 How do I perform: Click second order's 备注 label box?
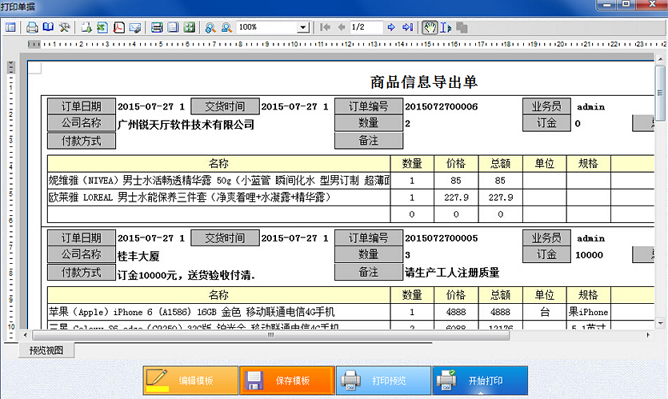[x=369, y=272]
